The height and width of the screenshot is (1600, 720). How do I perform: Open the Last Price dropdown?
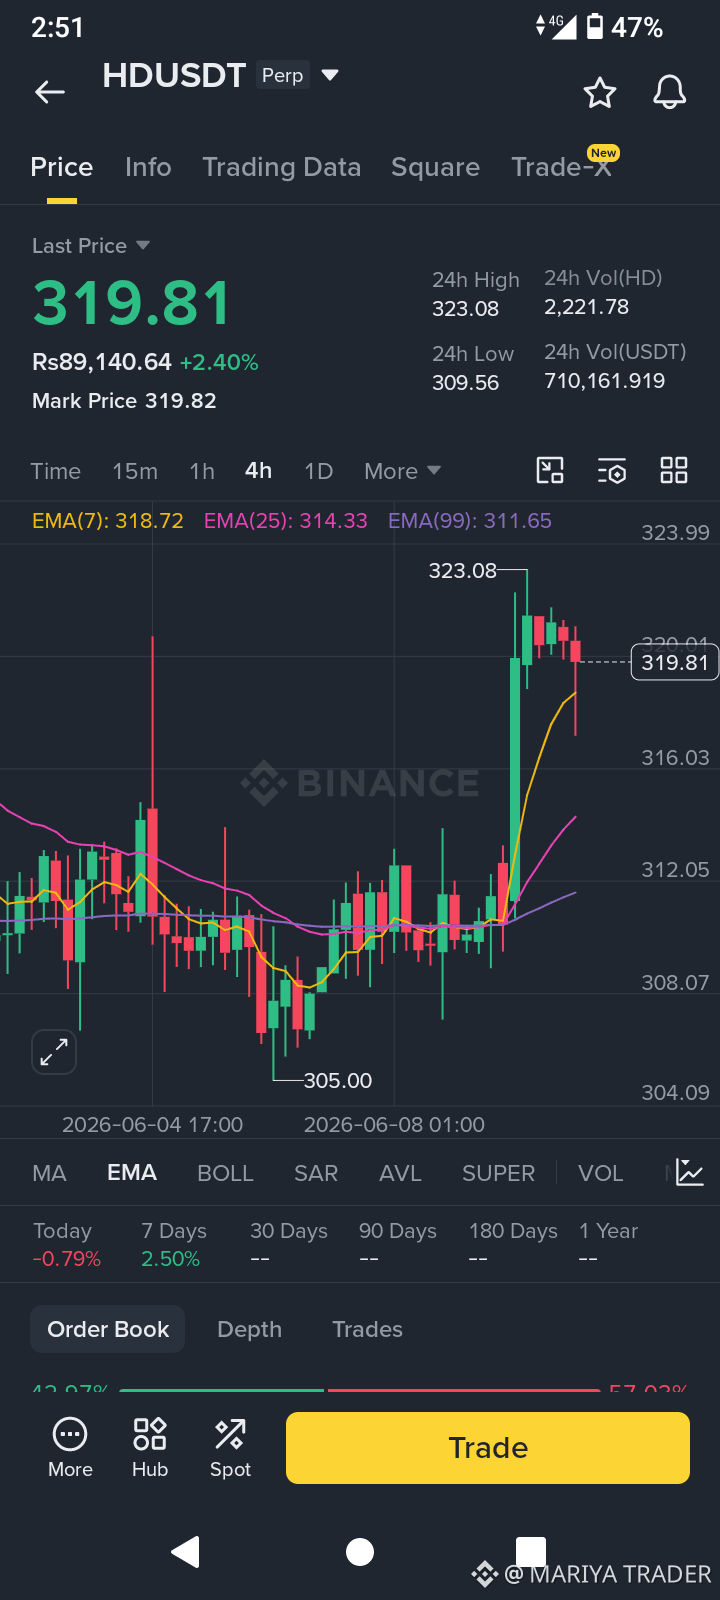click(91, 246)
